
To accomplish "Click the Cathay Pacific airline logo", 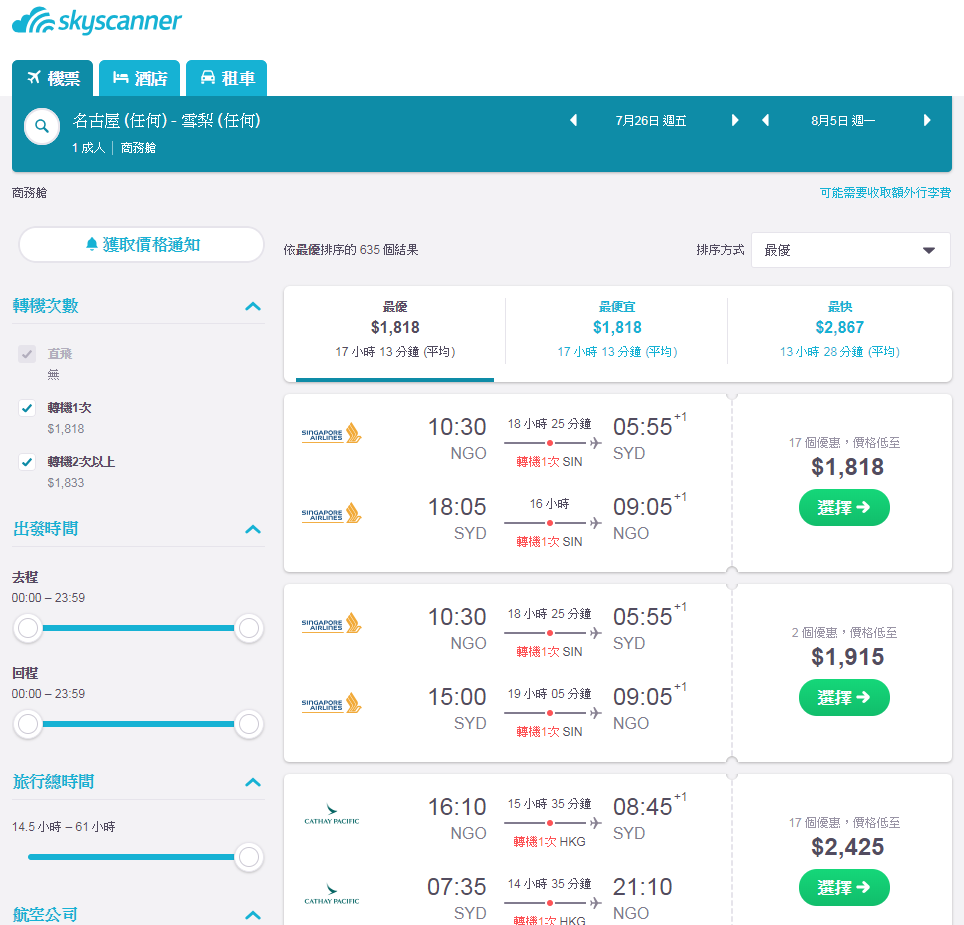I will click(331, 814).
